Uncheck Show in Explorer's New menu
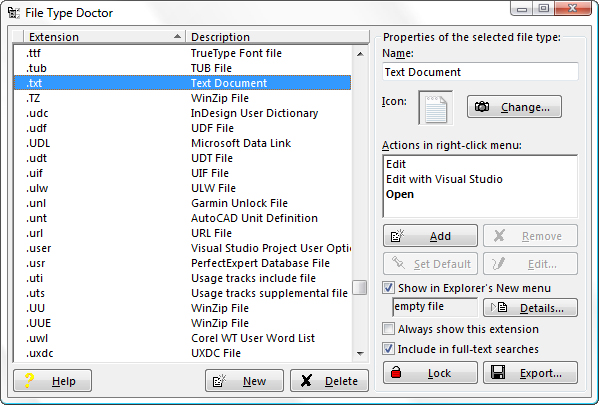This screenshot has width=599, height=405. coord(389,288)
